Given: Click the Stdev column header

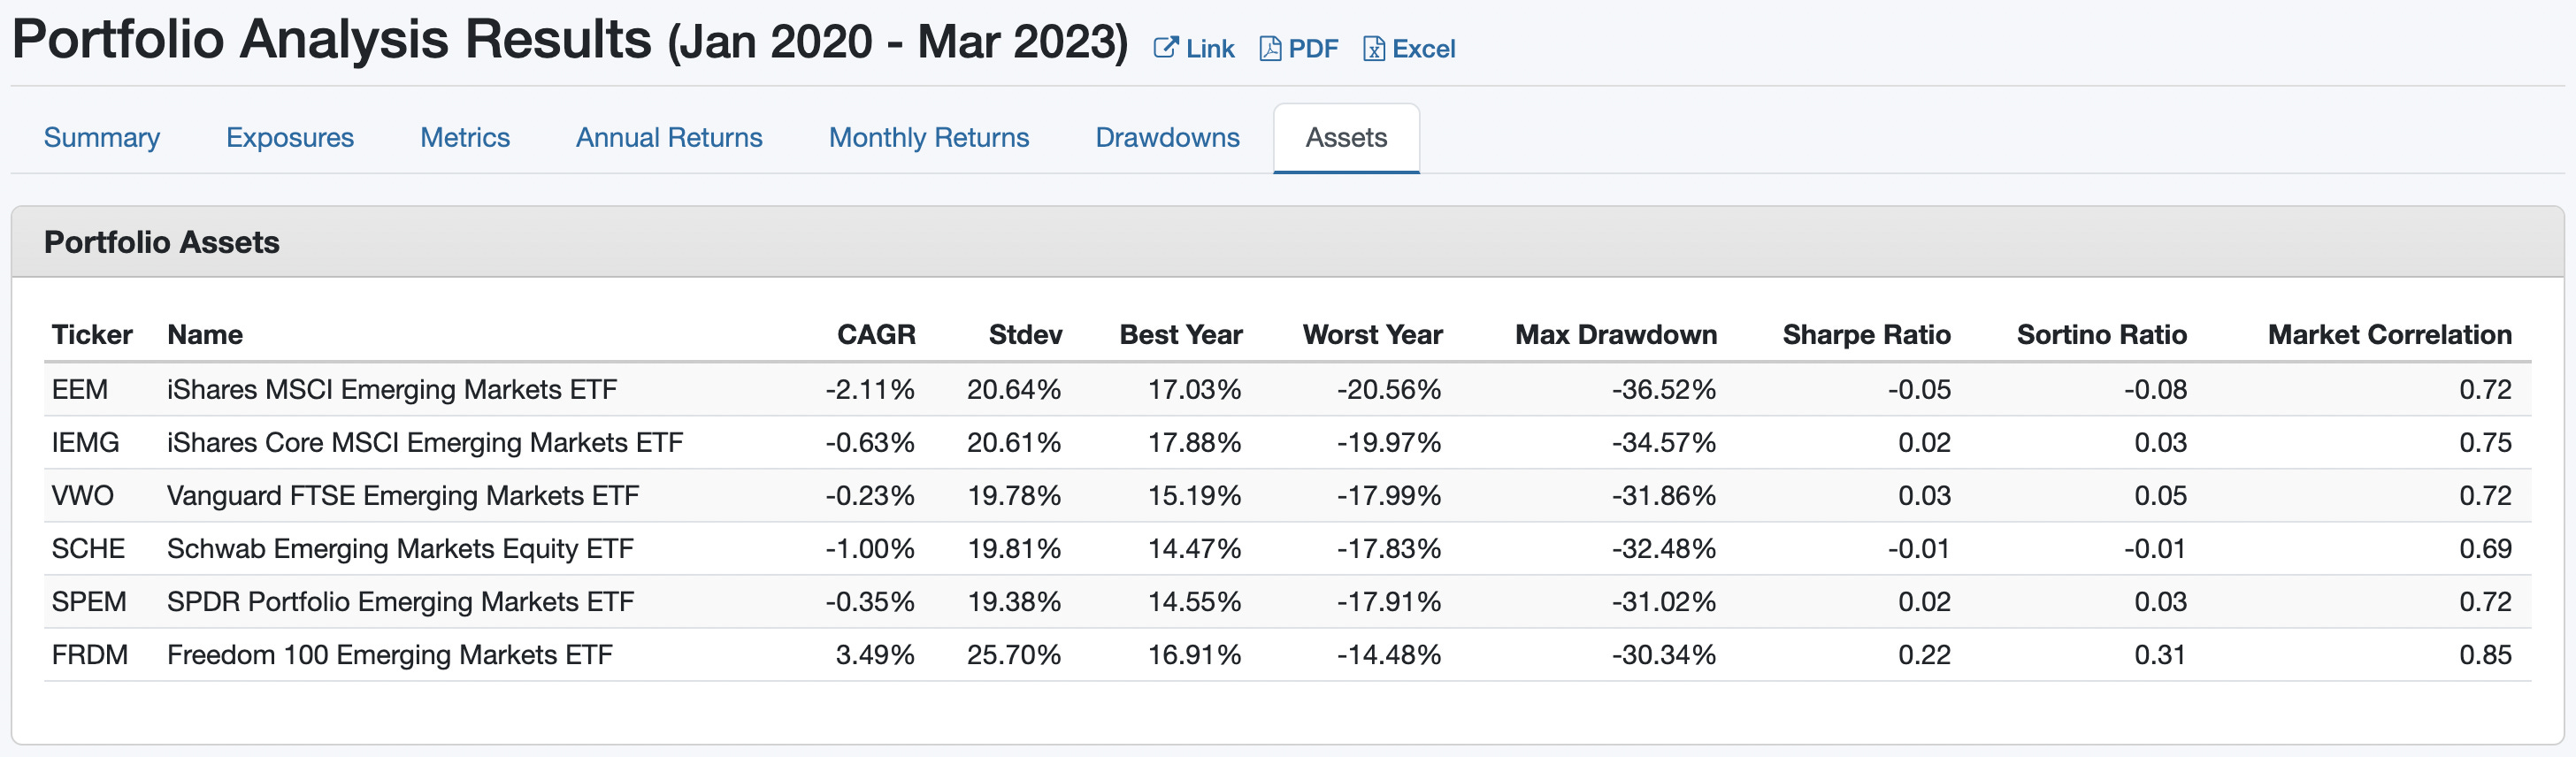Looking at the screenshot, I should point(1025,334).
